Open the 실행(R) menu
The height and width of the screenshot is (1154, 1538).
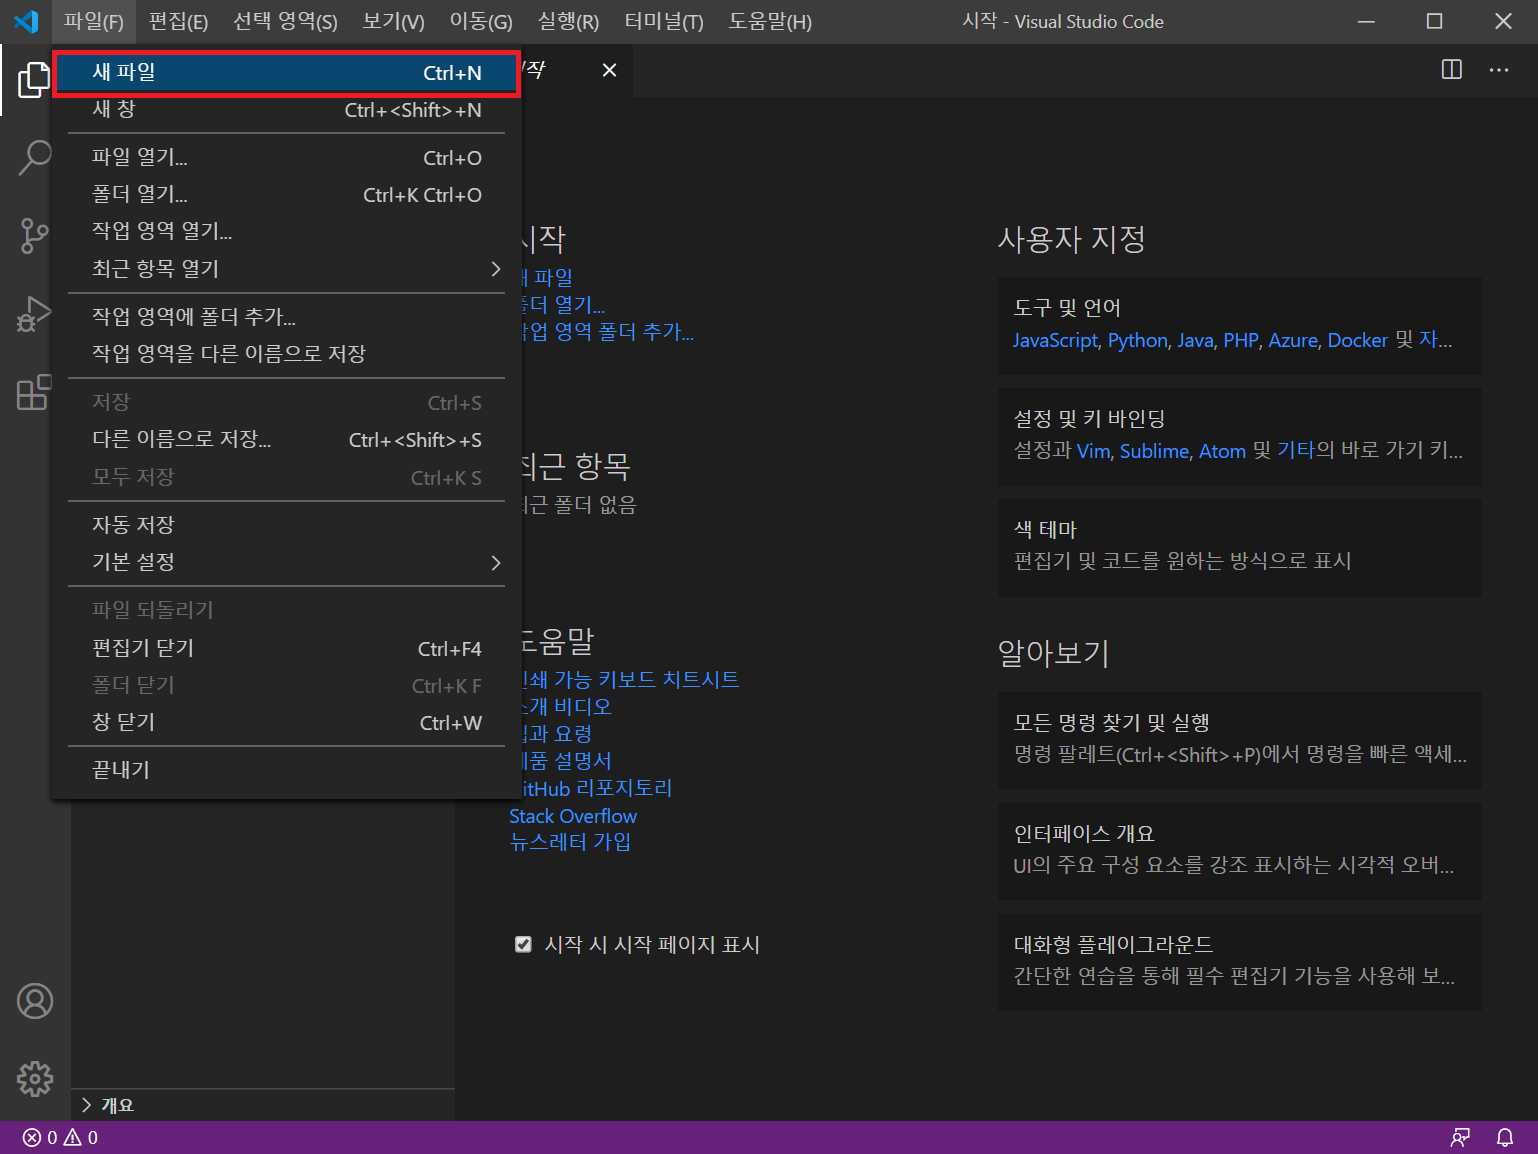(568, 21)
